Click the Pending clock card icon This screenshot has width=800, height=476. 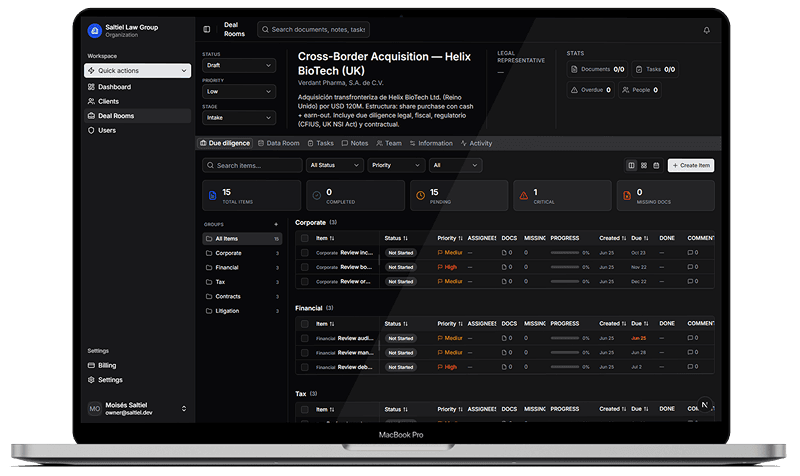click(x=420, y=195)
